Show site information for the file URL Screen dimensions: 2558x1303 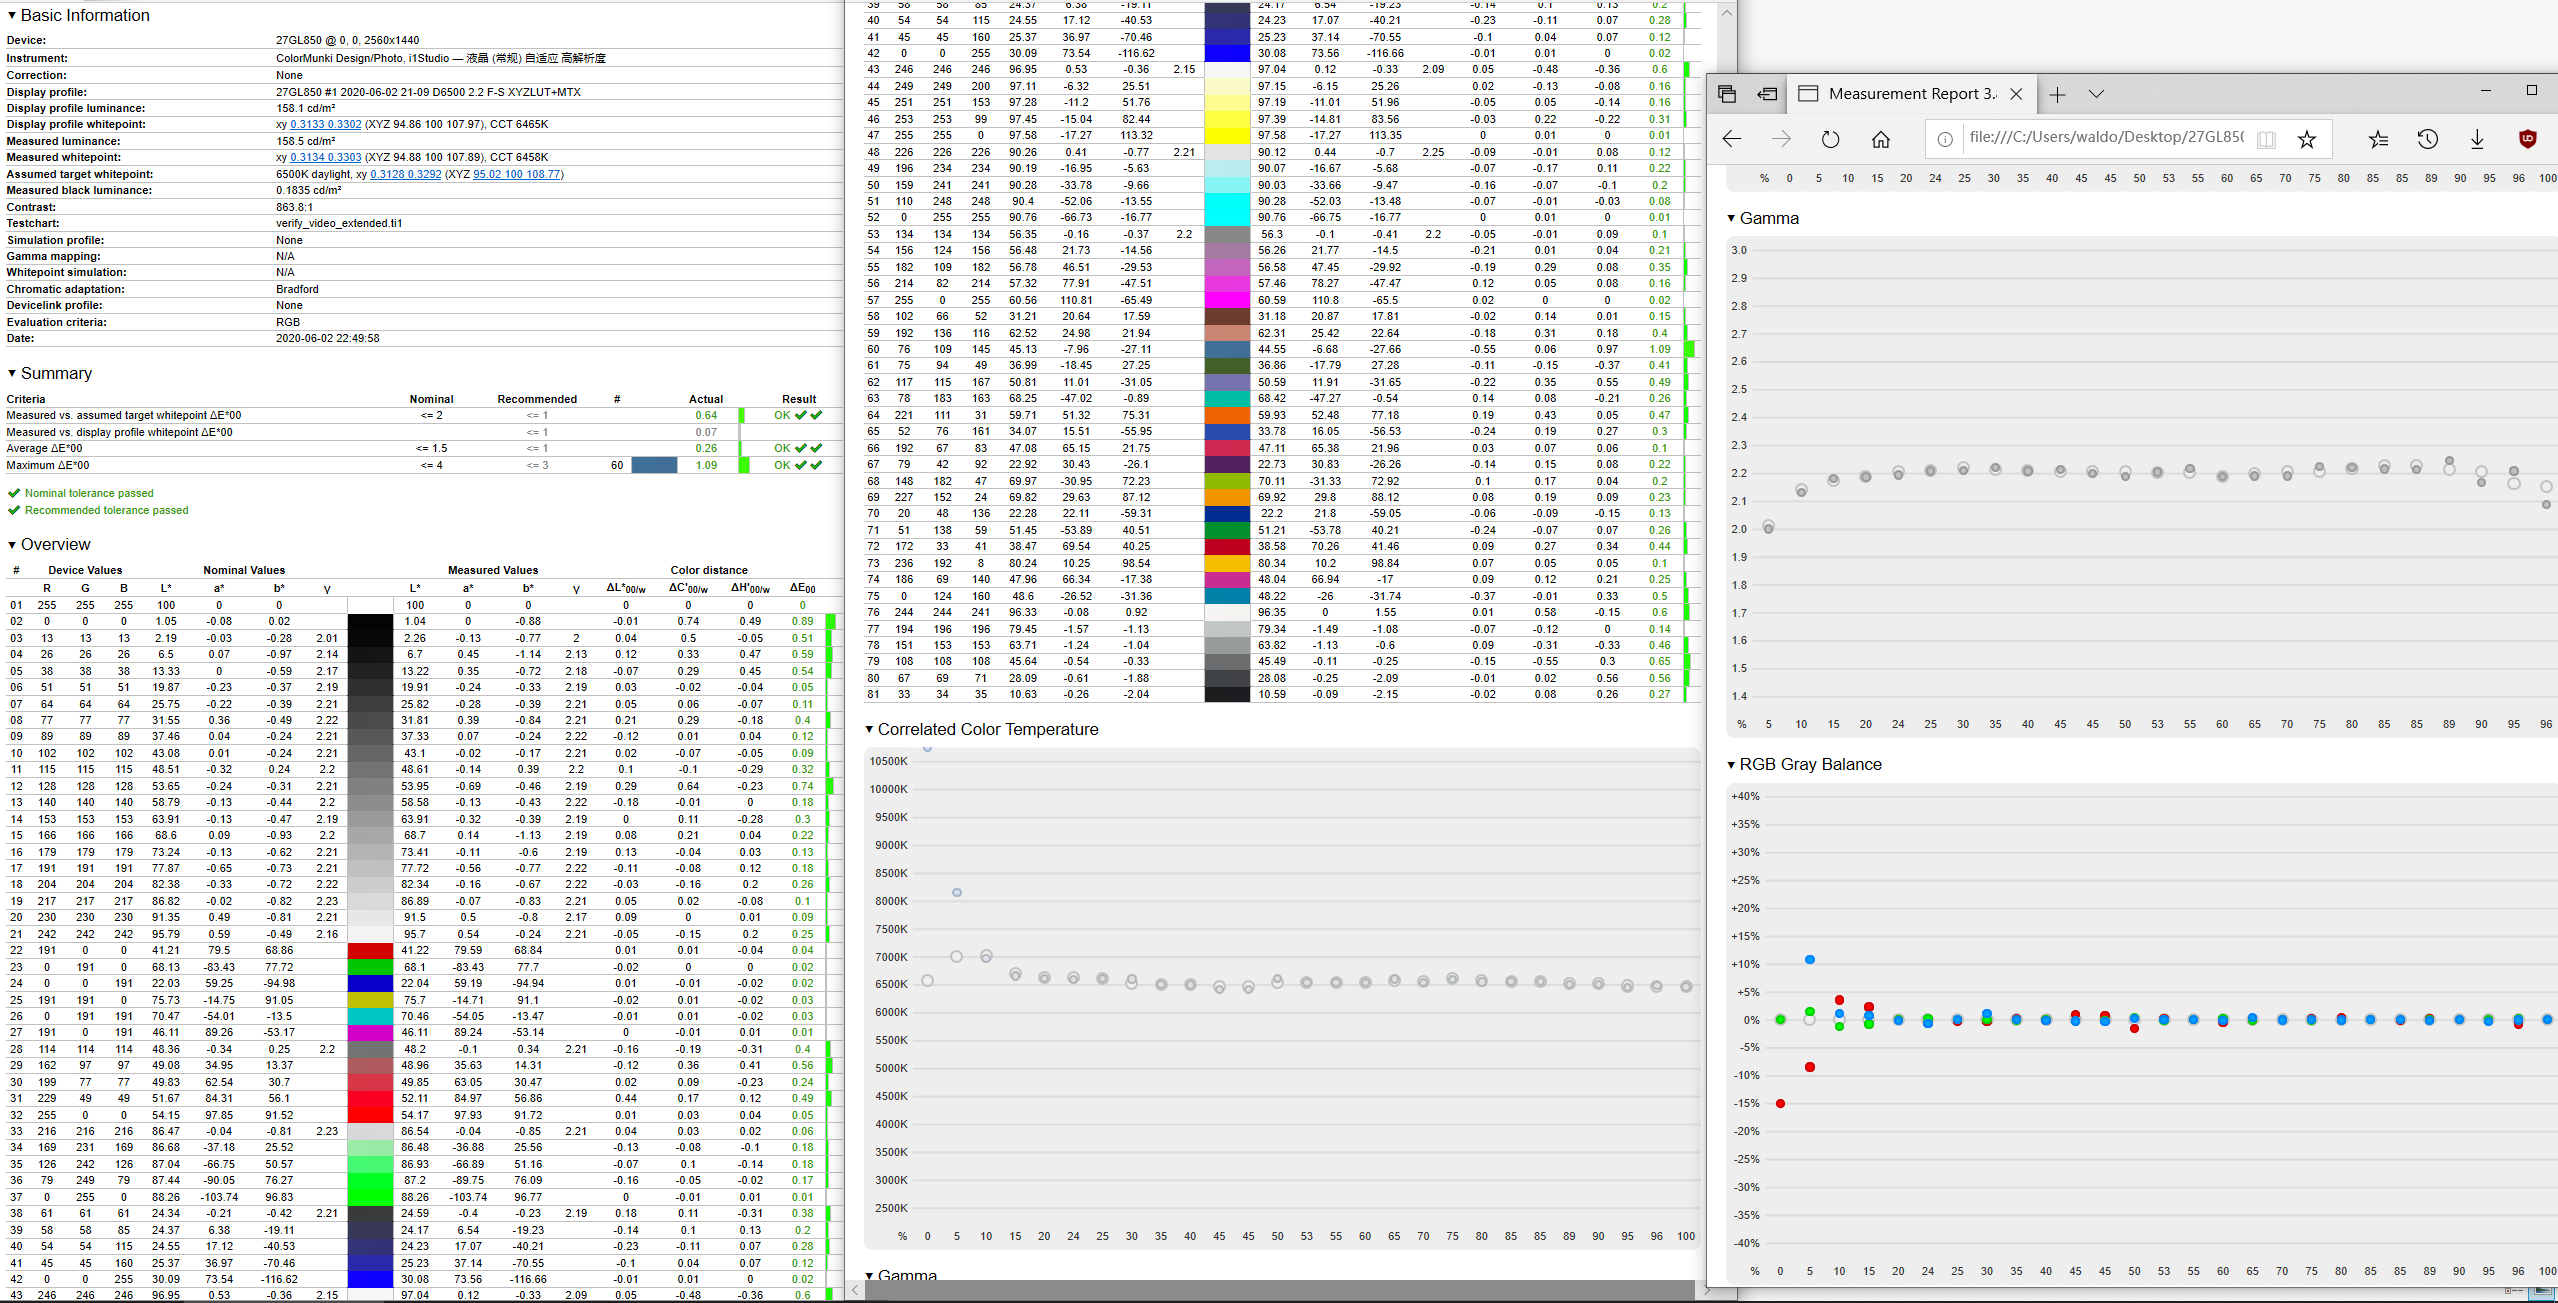1944,139
